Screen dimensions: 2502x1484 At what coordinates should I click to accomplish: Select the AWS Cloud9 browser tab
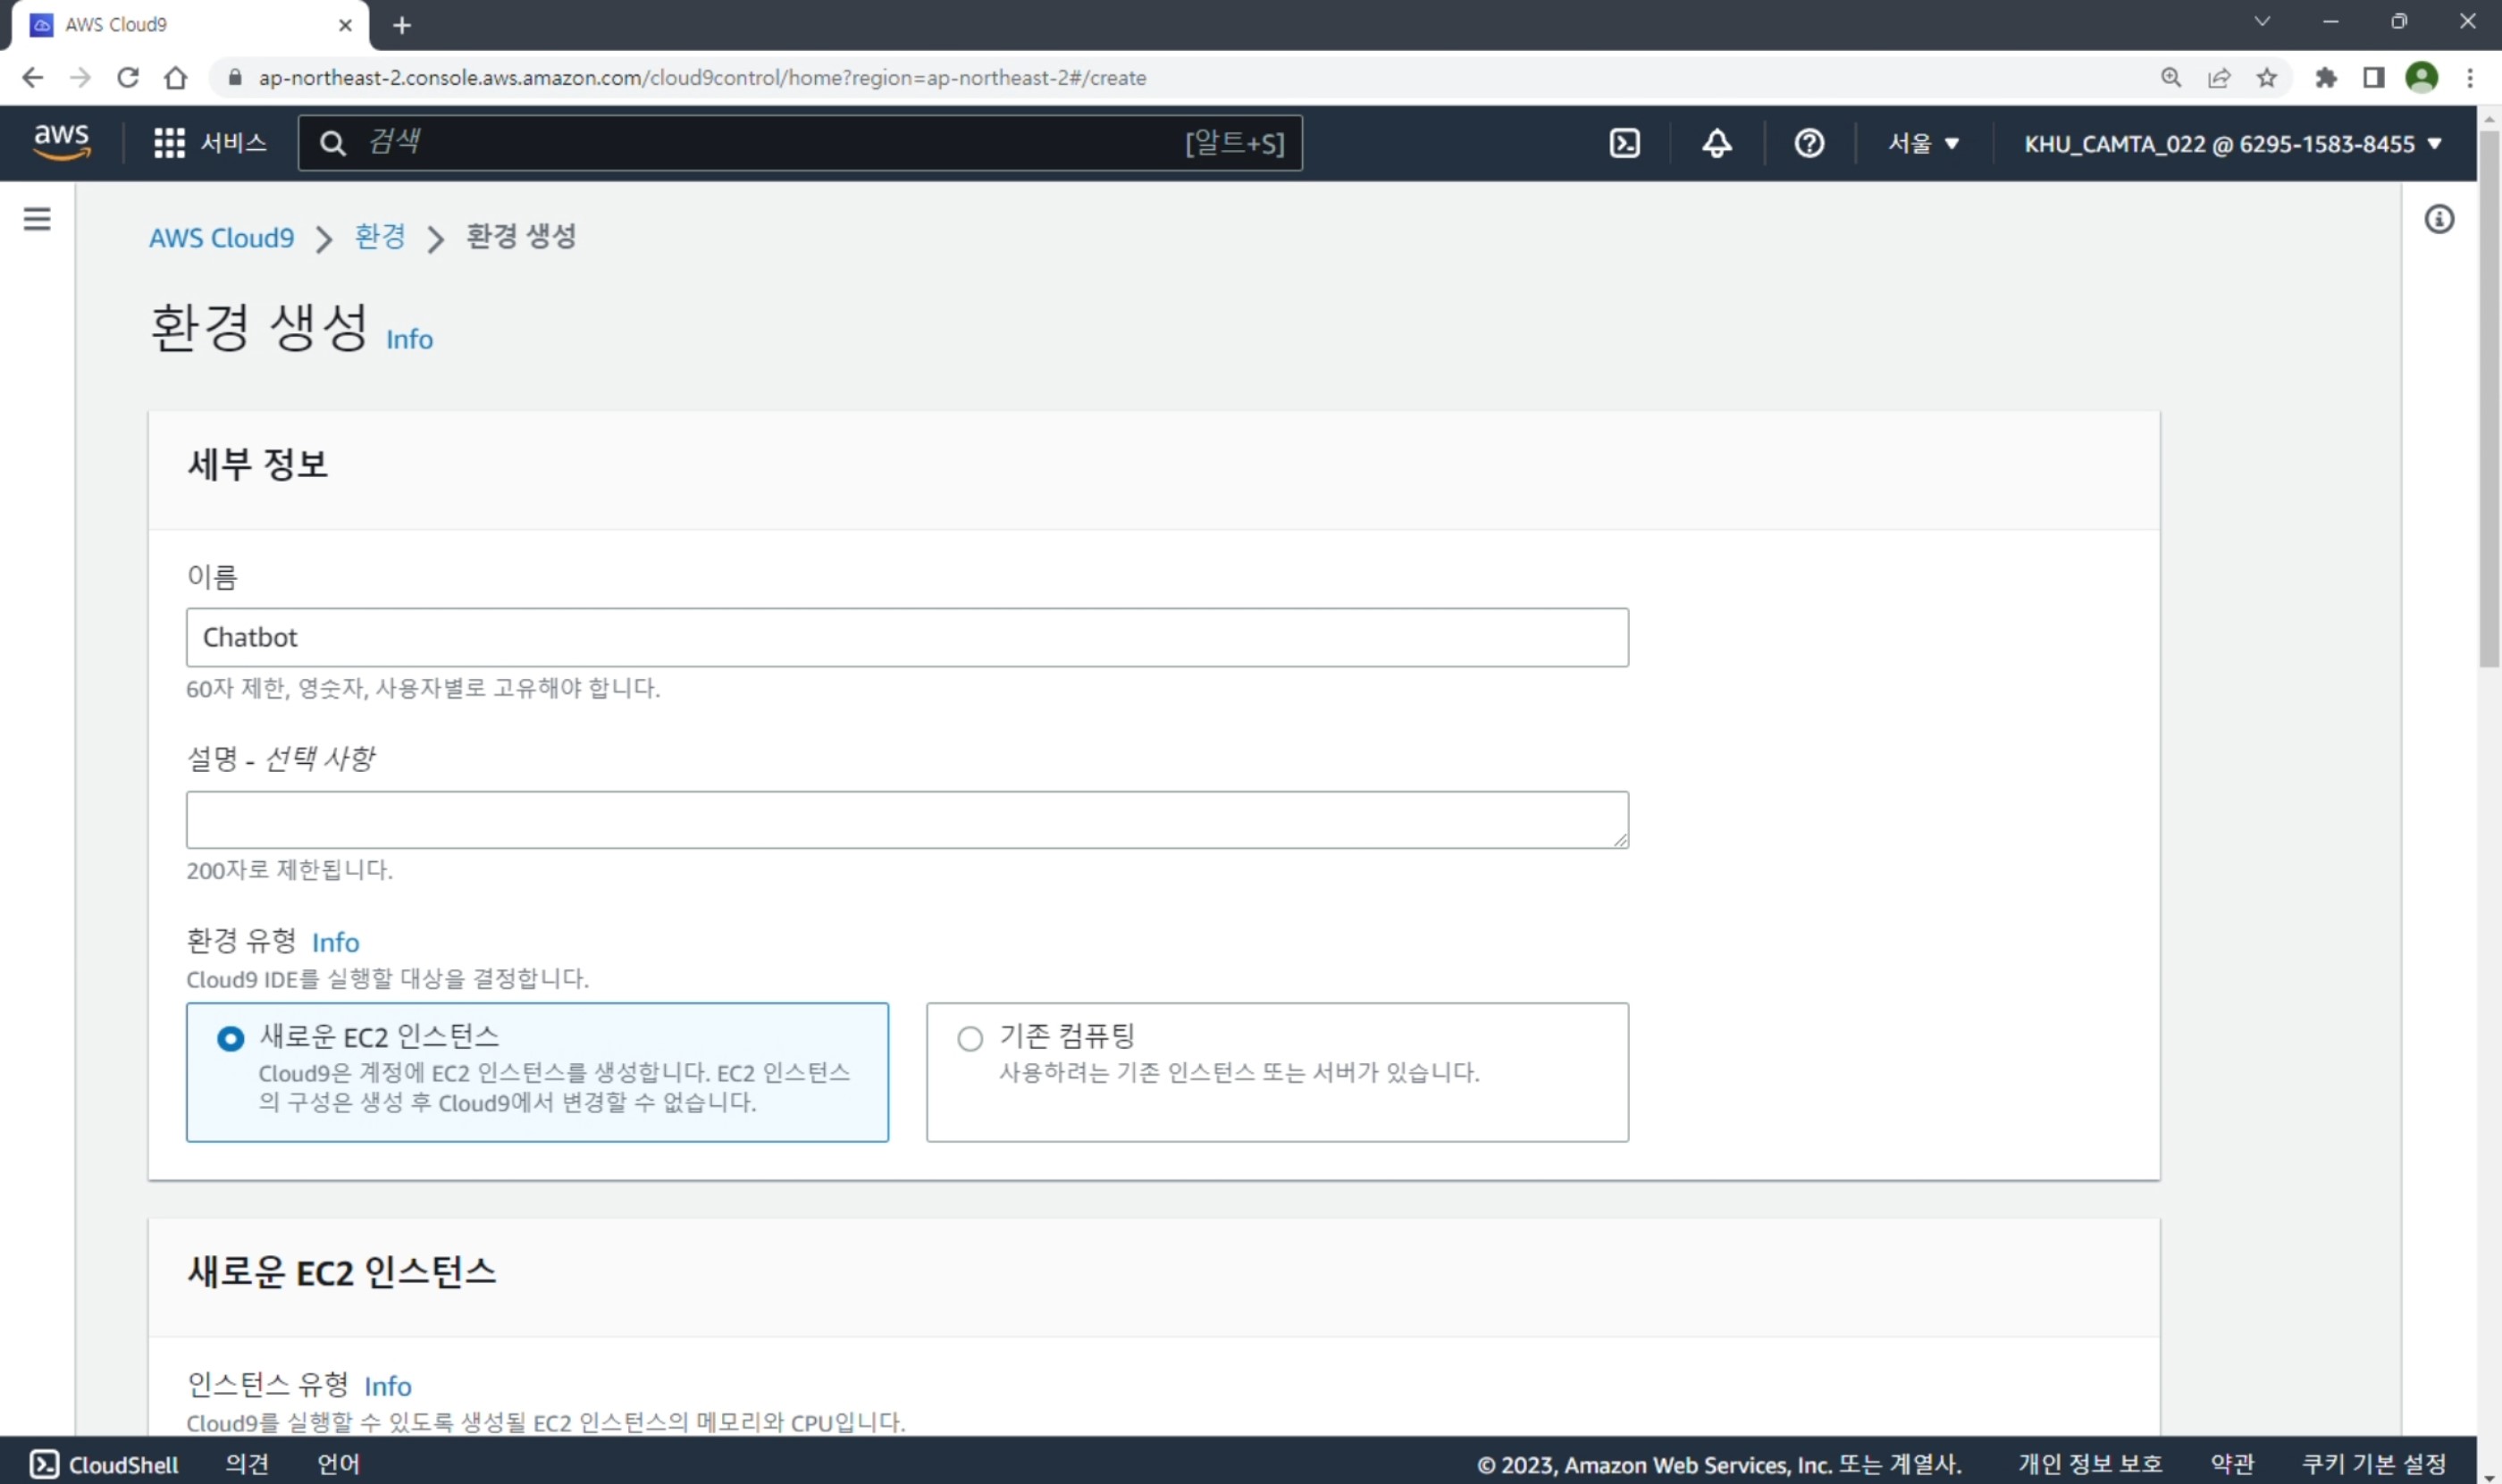click(190, 25)
